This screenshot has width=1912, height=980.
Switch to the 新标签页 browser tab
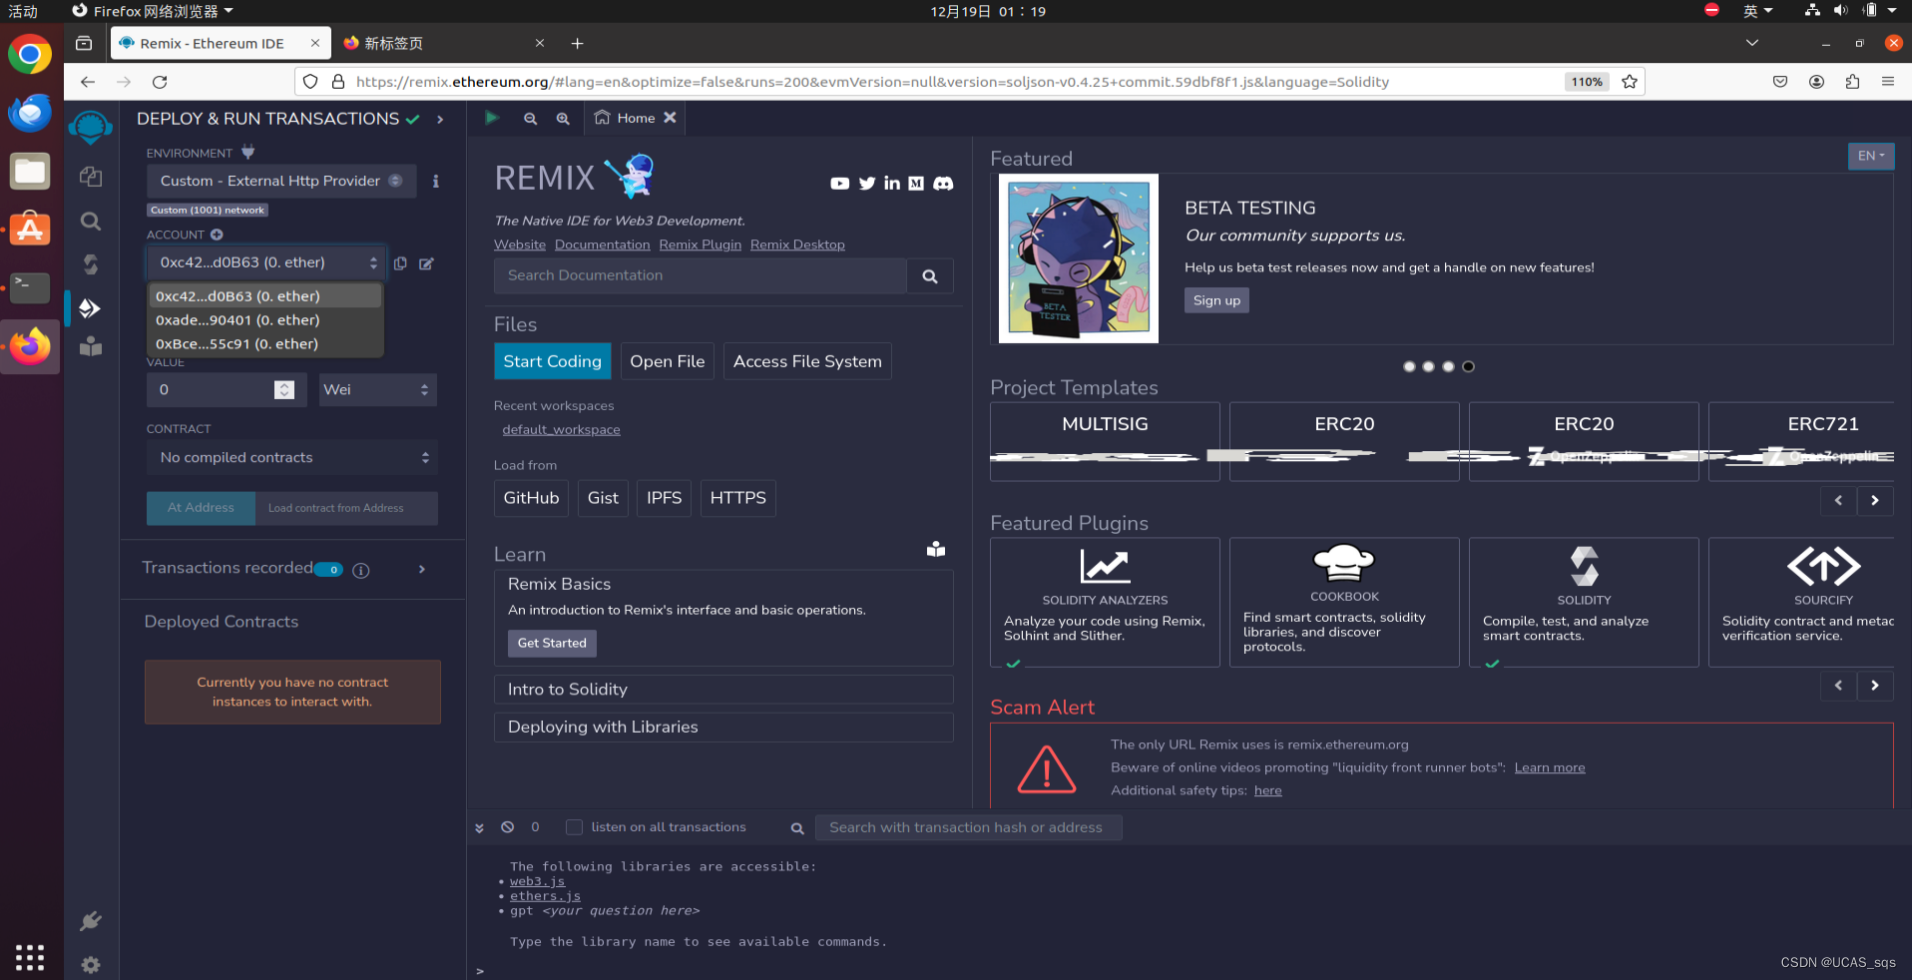(x=443, y=43)
